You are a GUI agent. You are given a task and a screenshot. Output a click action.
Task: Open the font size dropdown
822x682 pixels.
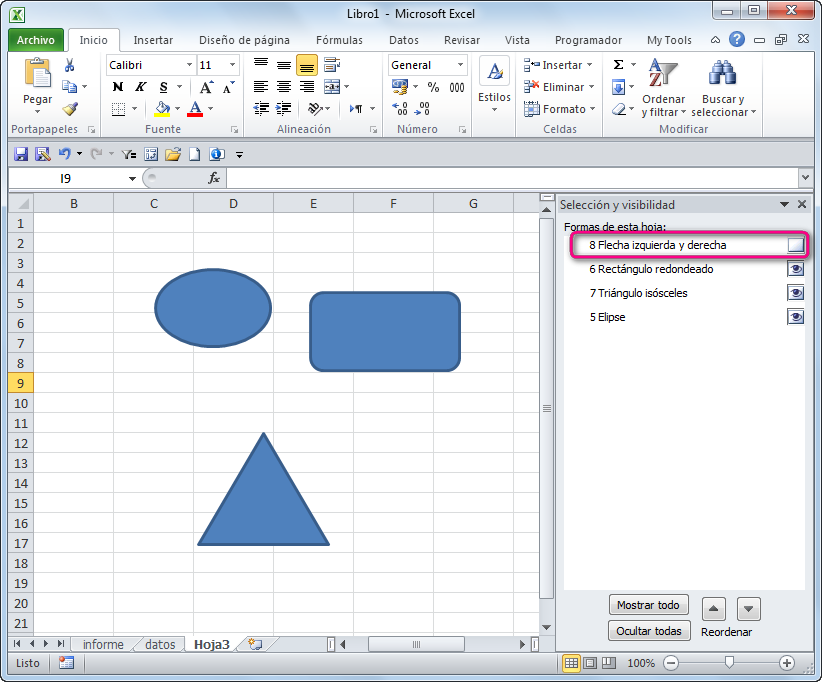[232, 64]
